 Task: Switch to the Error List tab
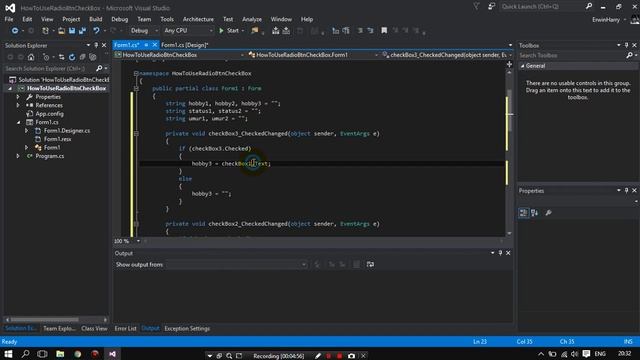pos(125,328)
